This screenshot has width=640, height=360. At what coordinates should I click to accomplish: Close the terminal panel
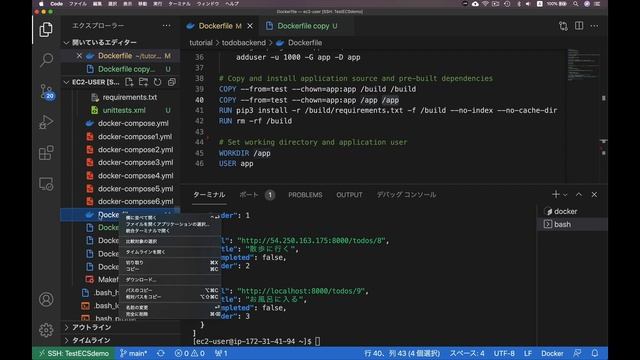594,195
